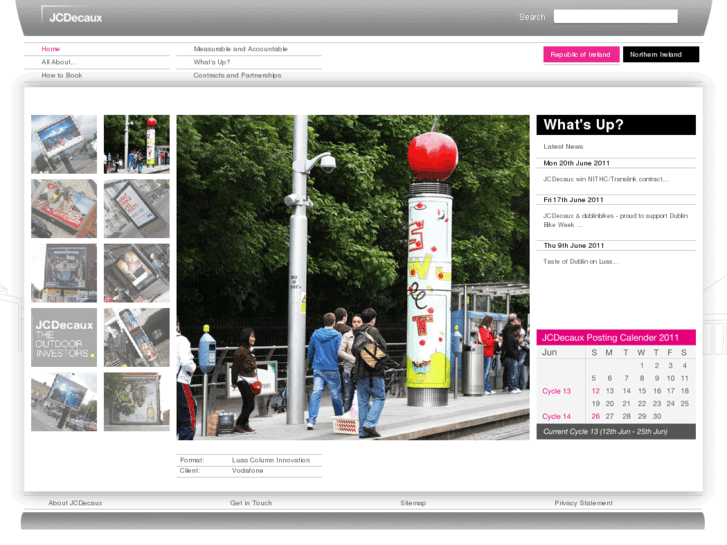Screen dimensions: 727x545
Task: Click Latest News label
Action: pyautogui.click(x=563, y=147)
